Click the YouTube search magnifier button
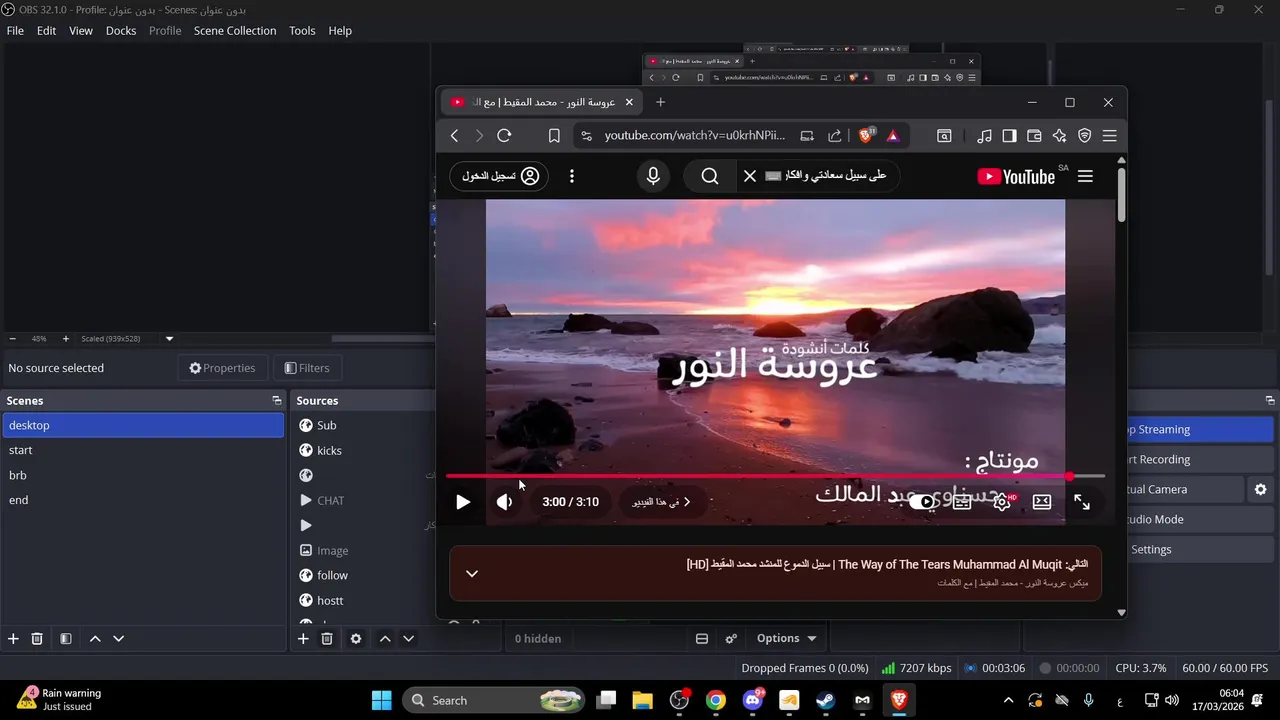1280x720 pixels. (x=710, y=176)
